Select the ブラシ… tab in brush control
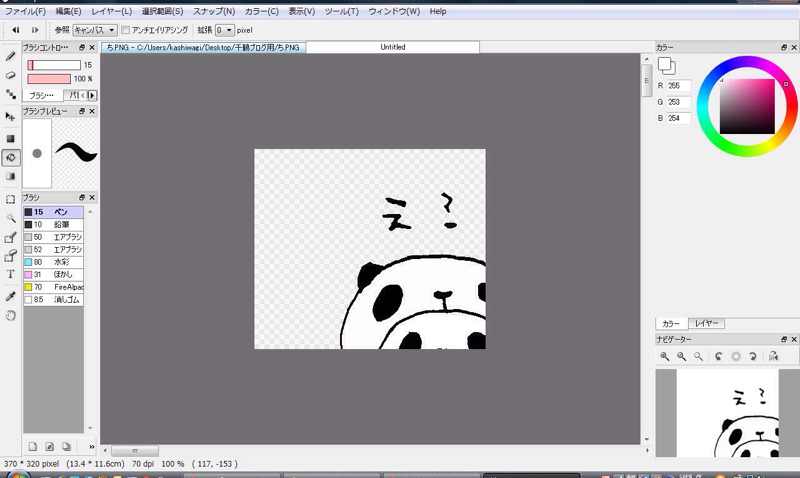The width and height of the screenshot is (800, 478). click(x=42, y=95)
